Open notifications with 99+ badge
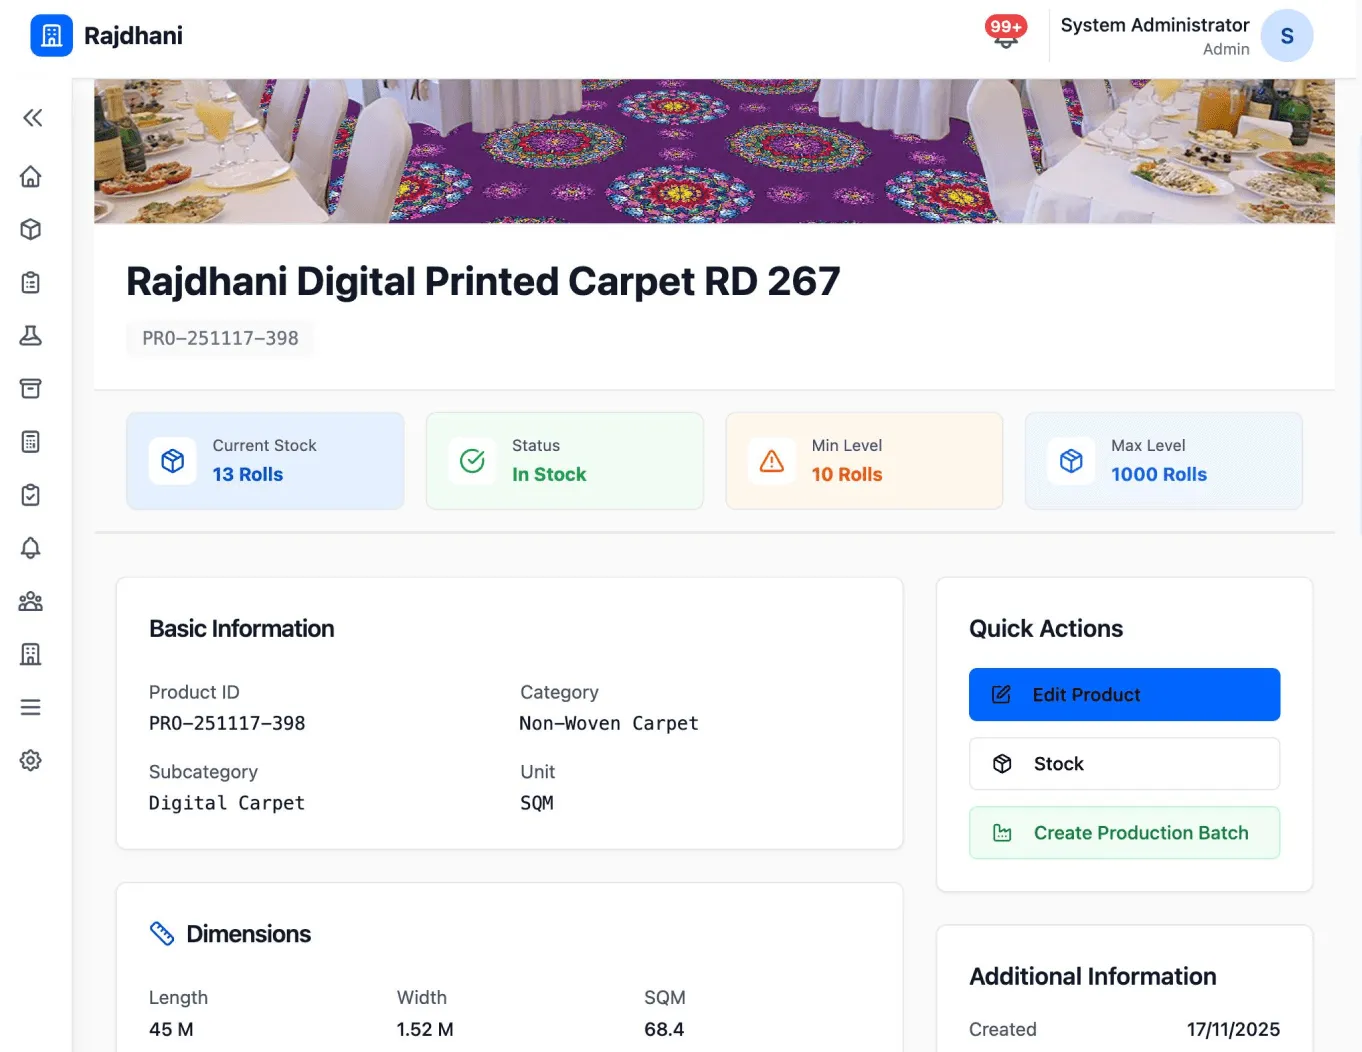 pyautogui.click(x=1006, y=33)
